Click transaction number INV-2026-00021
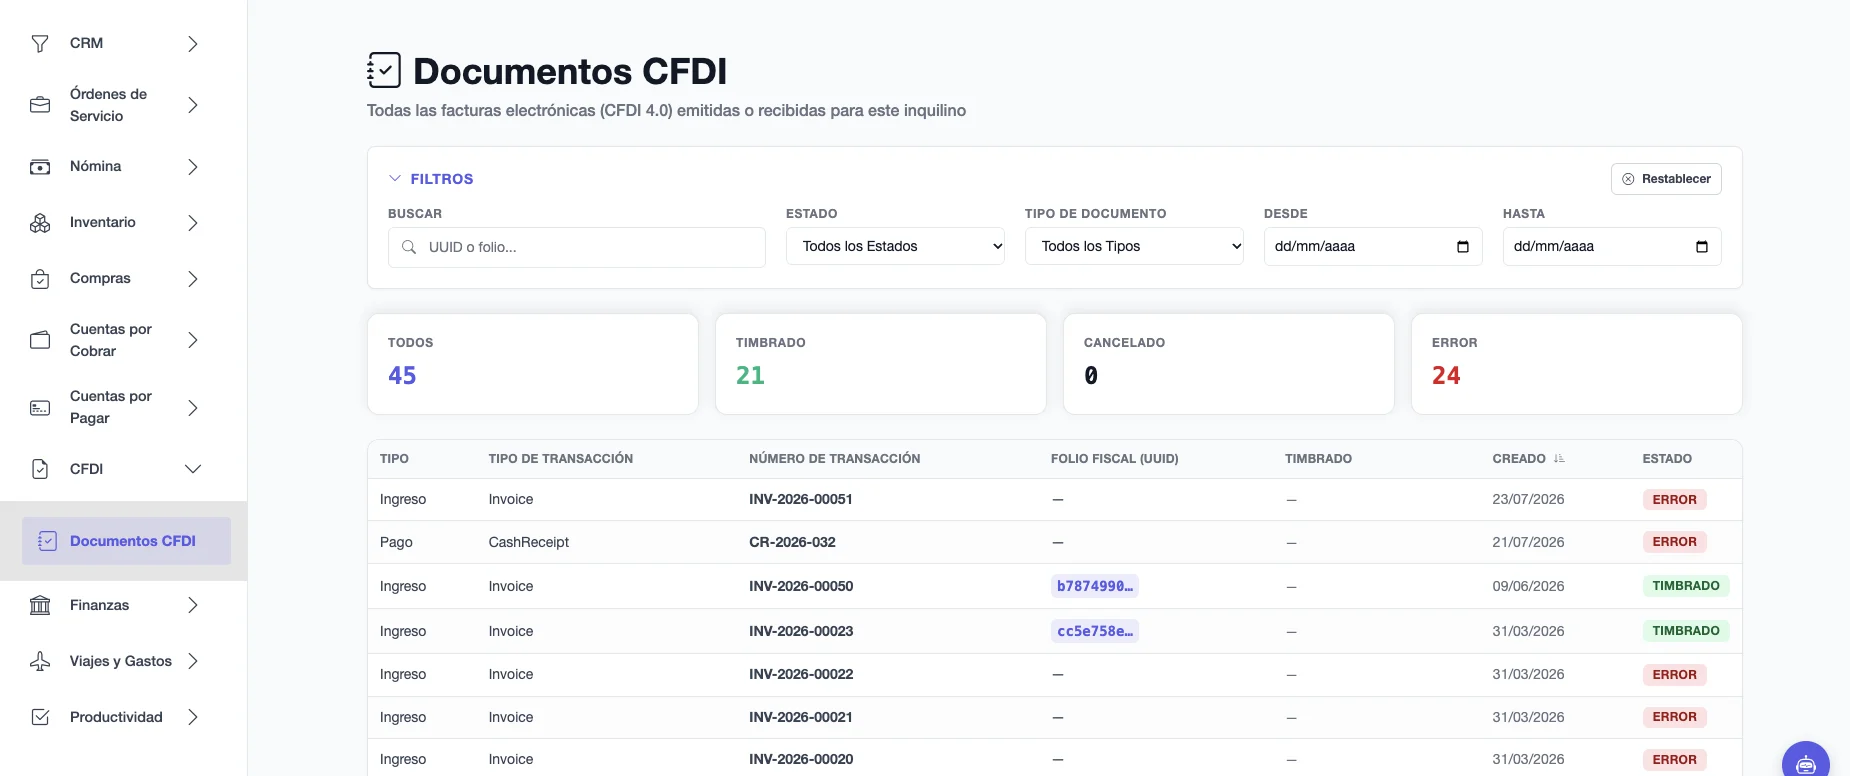Screen dimensions: 1850x776 (x=801, y=717)
